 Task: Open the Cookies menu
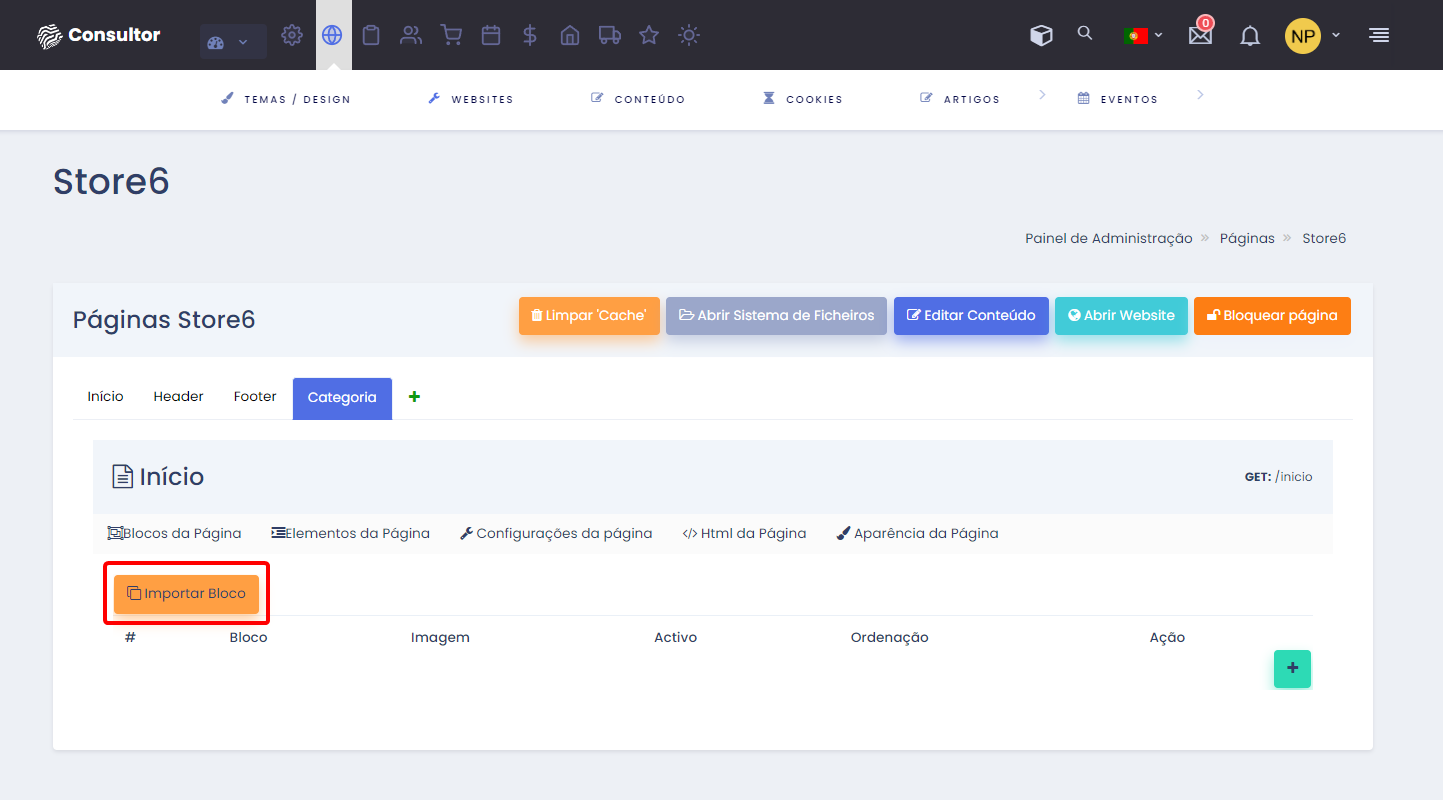tap(803, 99)
